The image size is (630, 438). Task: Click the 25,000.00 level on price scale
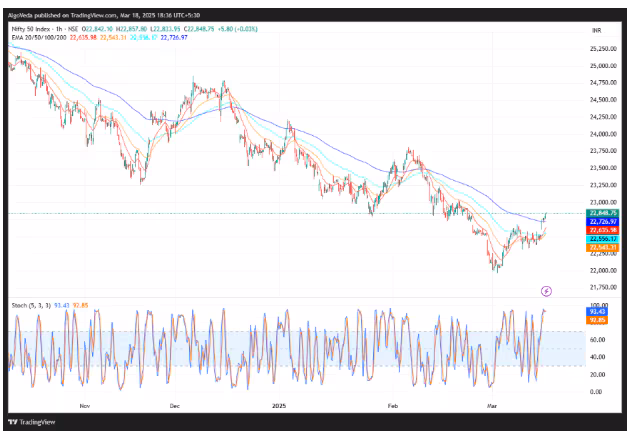click(602, 66)
